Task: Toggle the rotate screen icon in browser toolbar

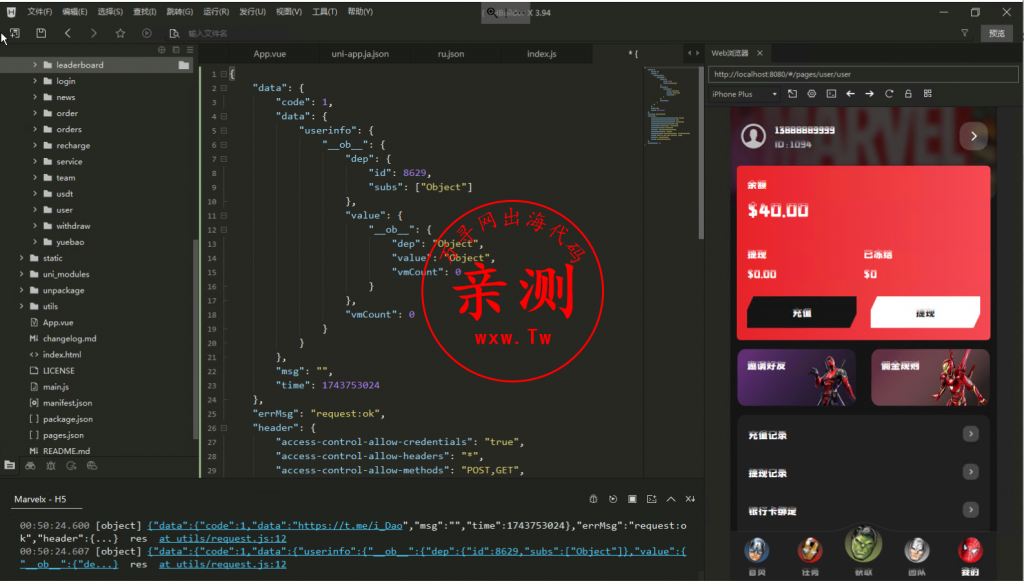Action: pos(792,94)
